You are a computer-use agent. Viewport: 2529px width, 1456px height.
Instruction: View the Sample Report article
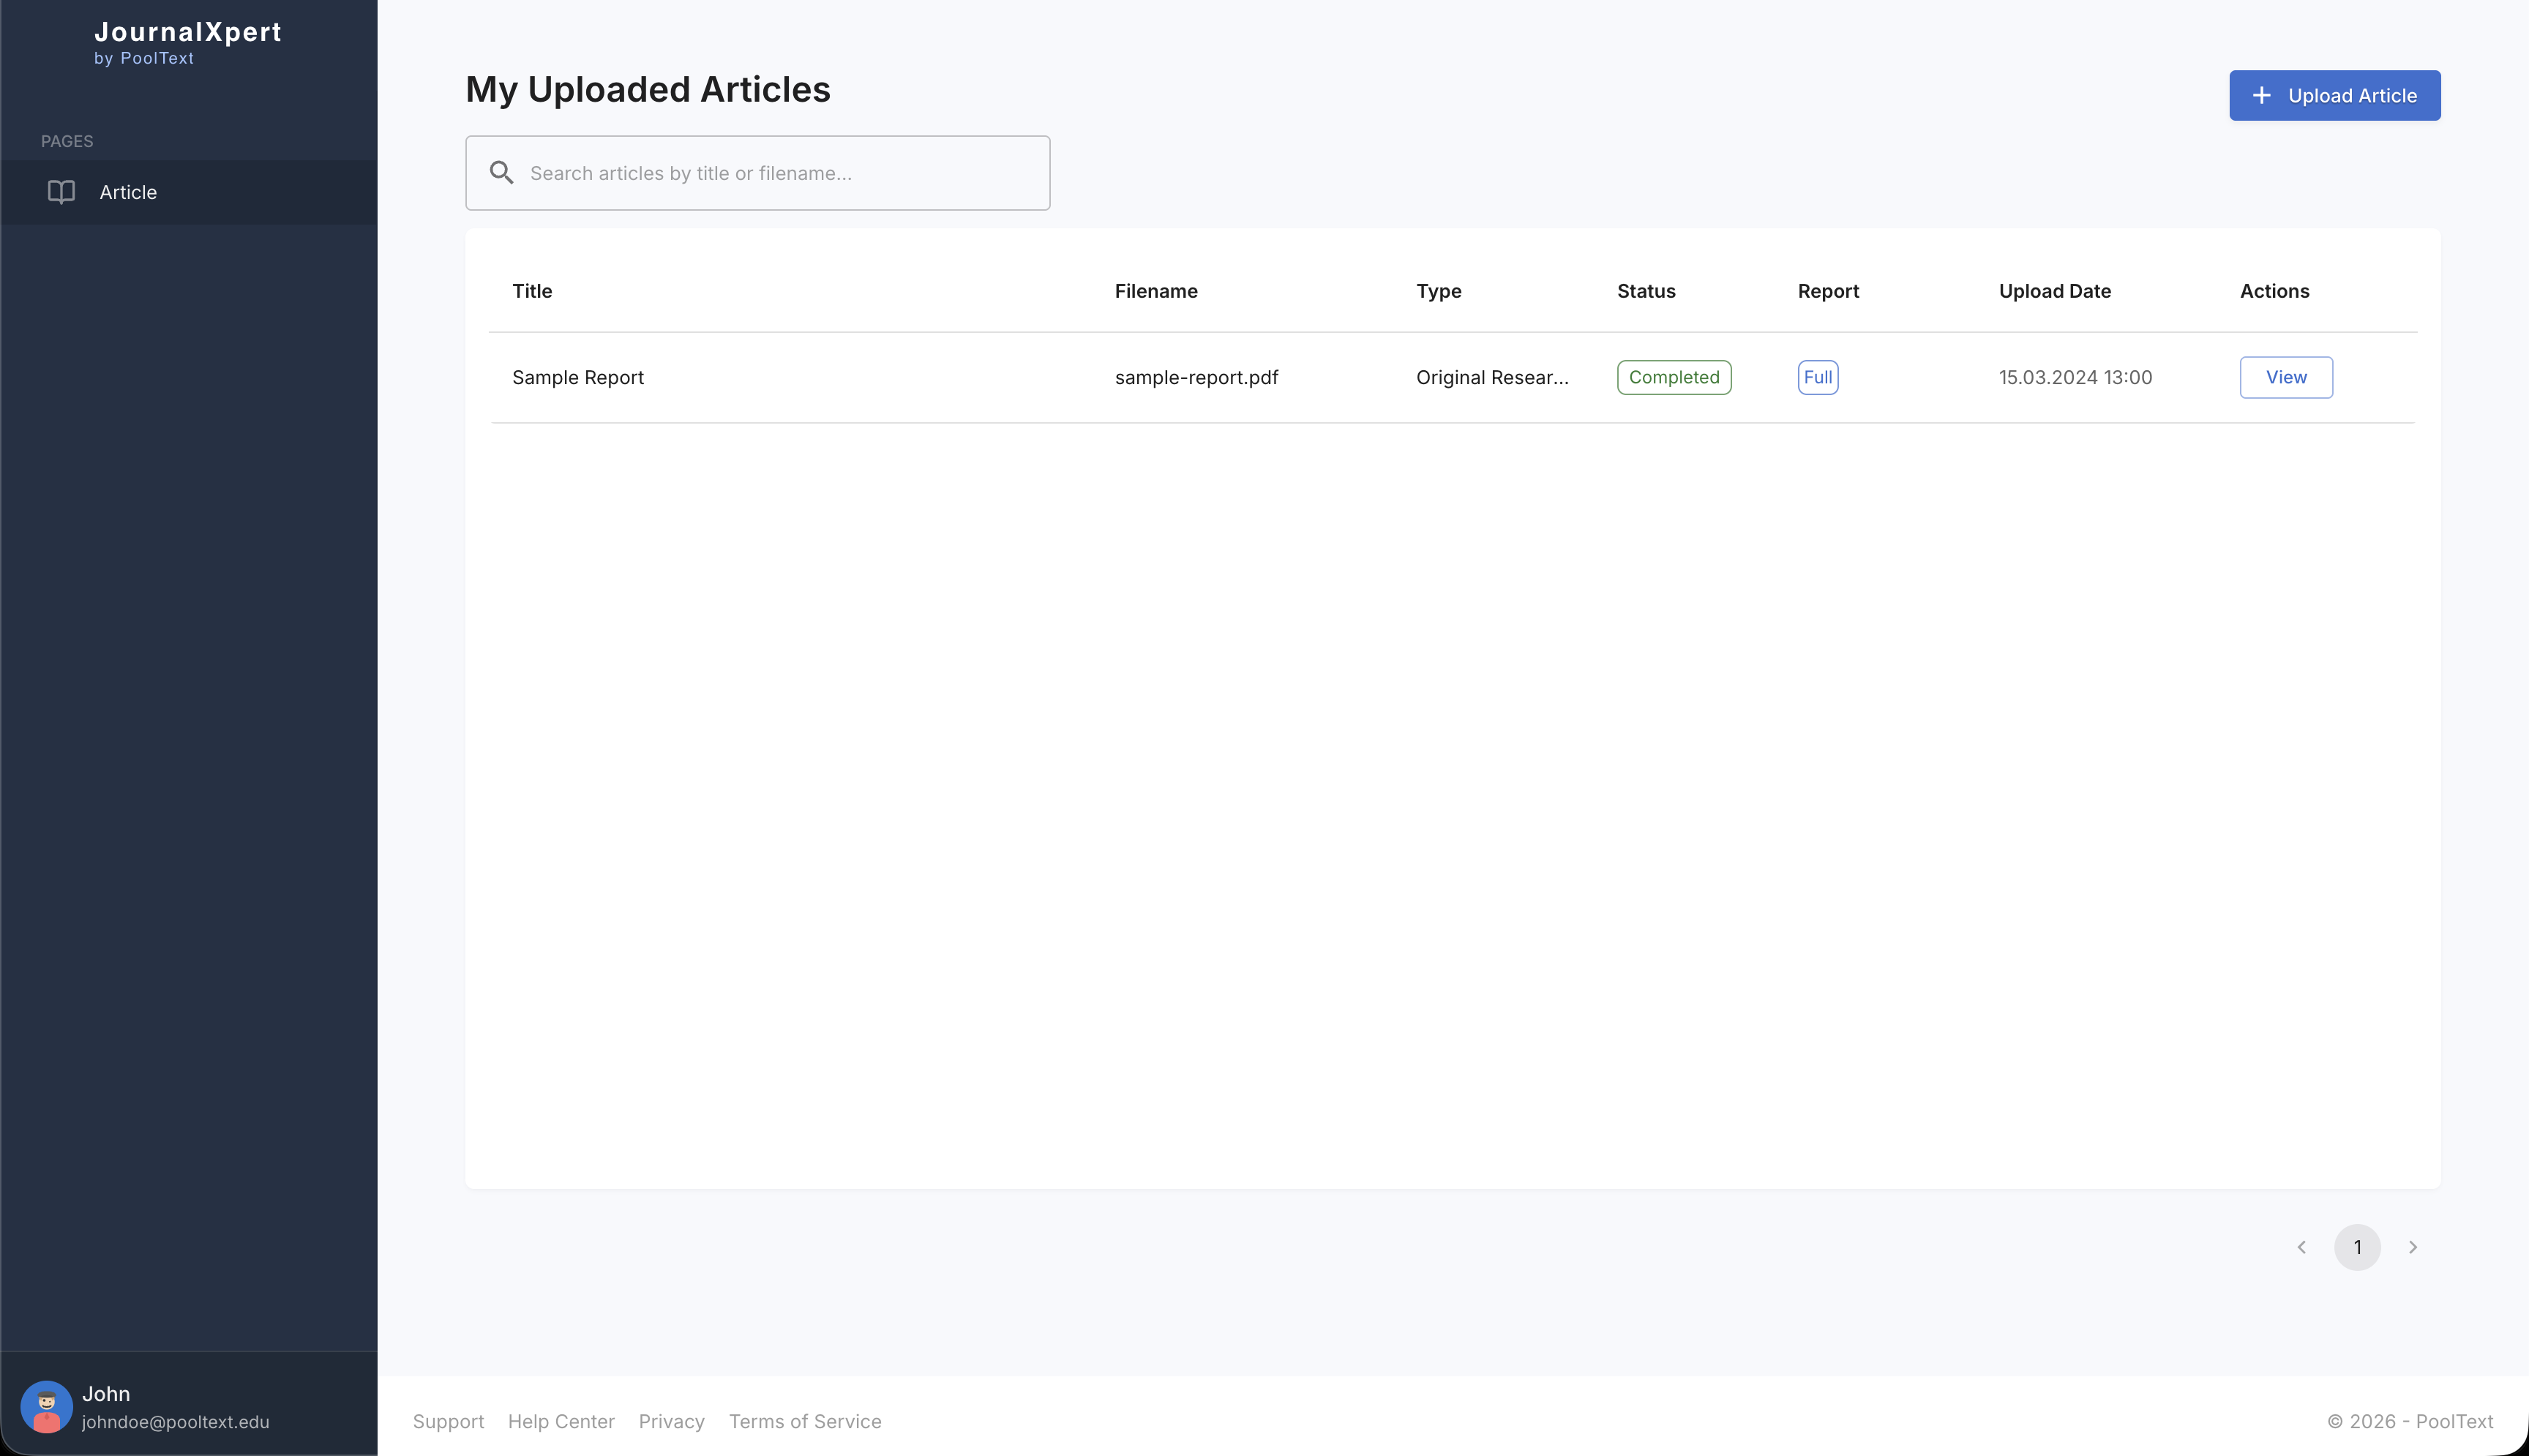(2286, 377)
